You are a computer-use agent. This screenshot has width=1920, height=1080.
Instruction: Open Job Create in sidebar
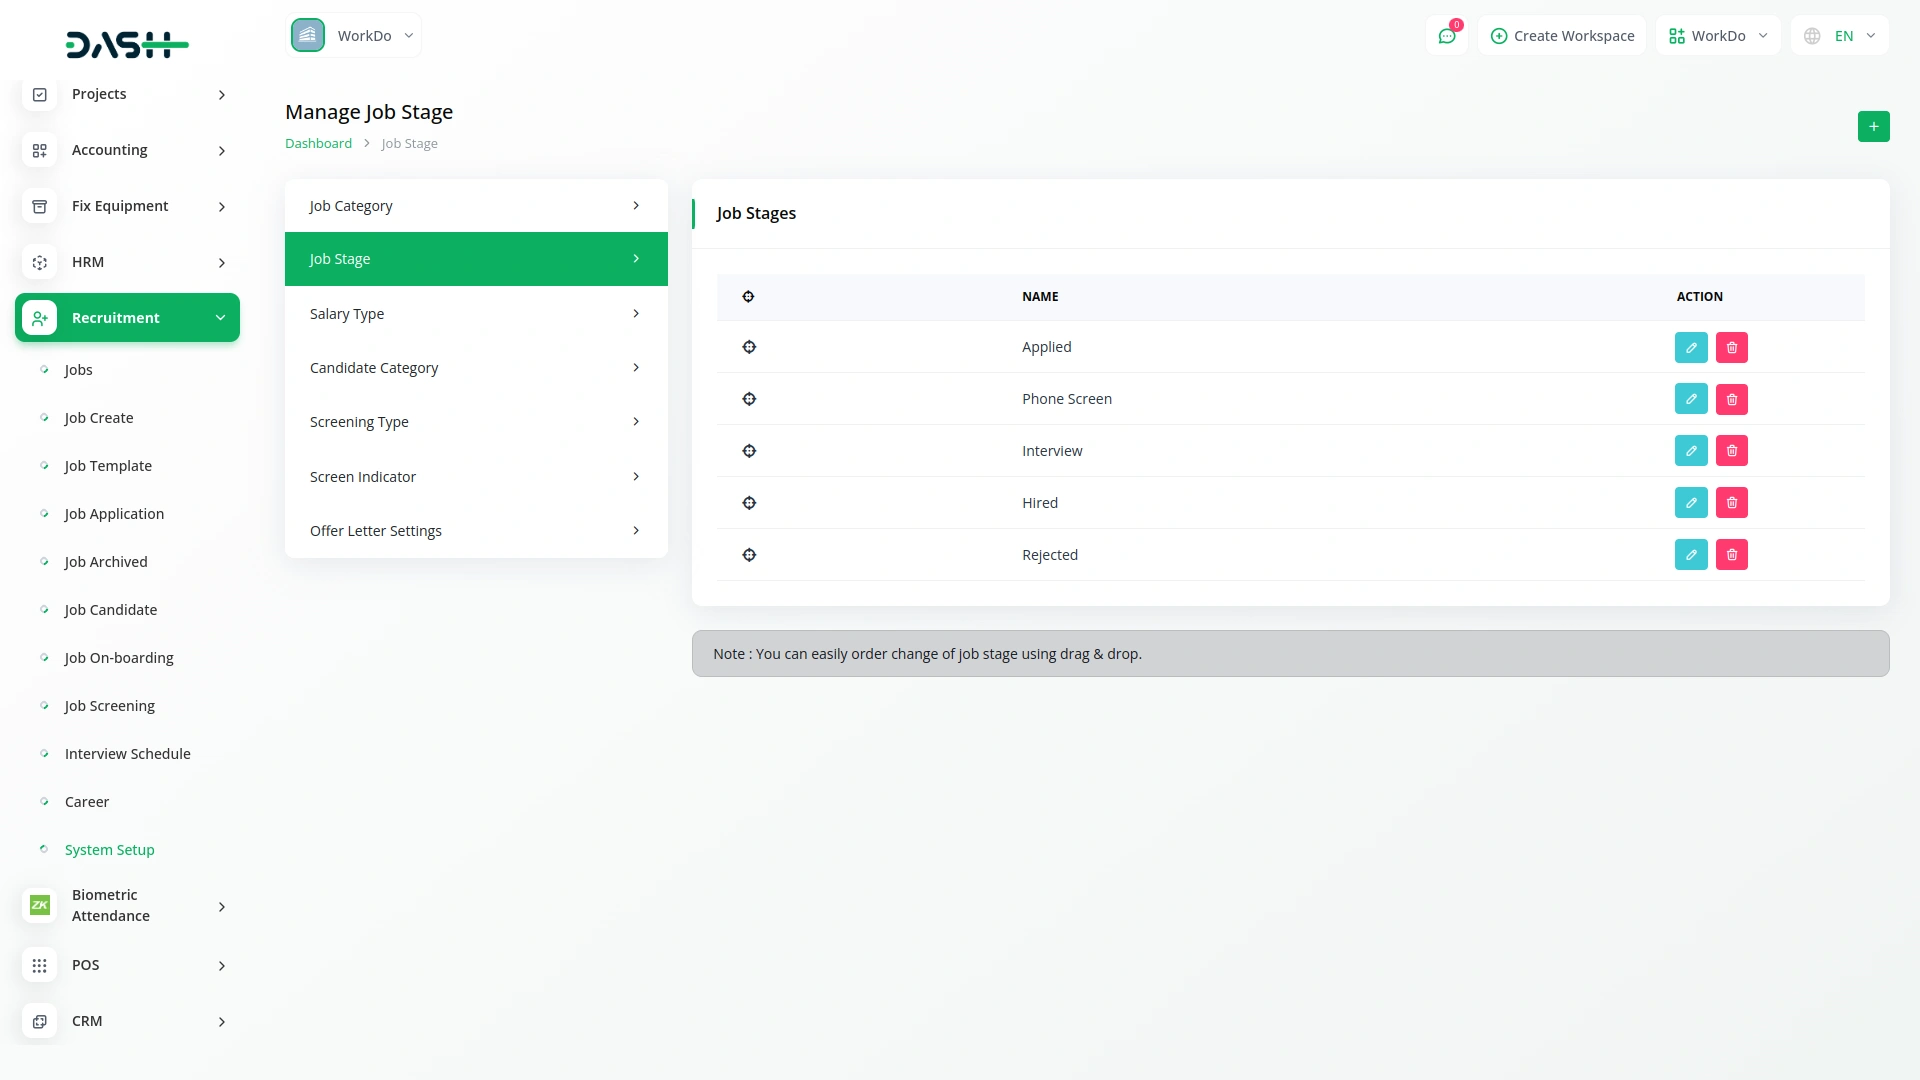[x=99, y=418]
